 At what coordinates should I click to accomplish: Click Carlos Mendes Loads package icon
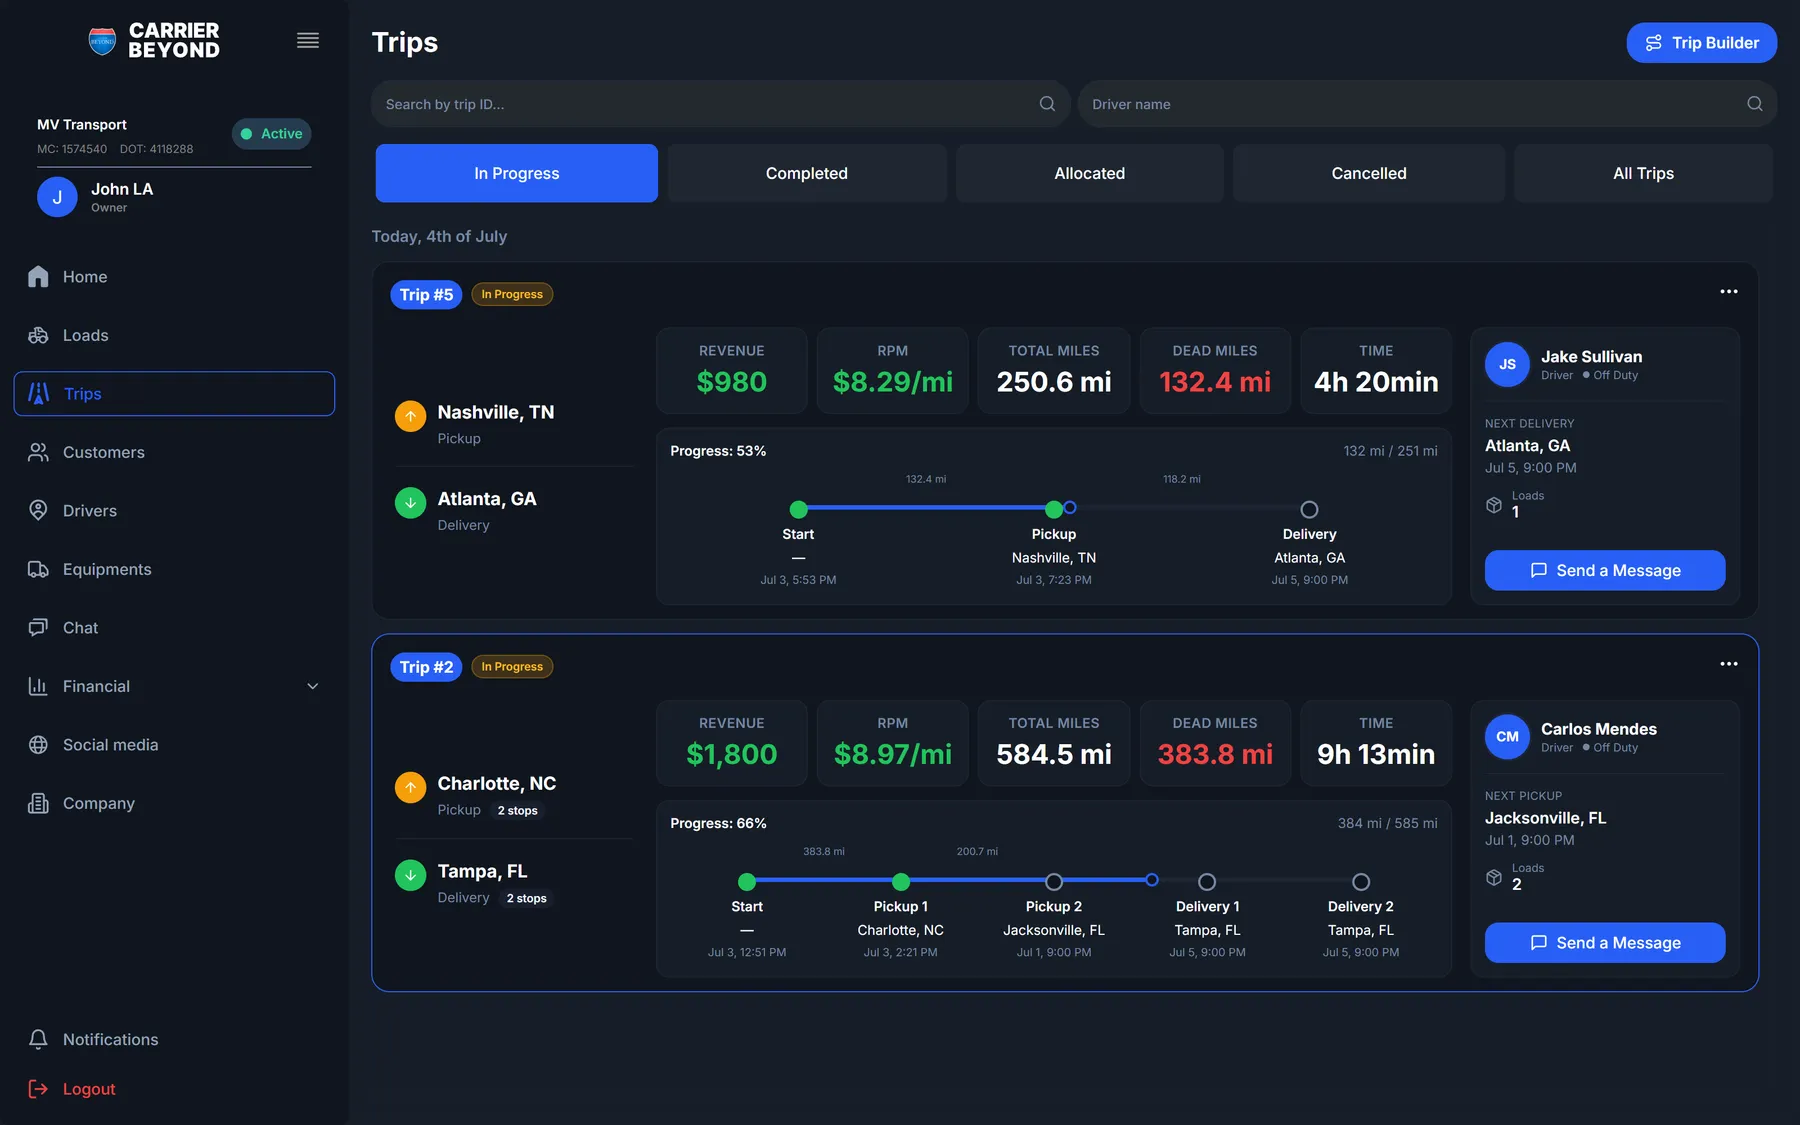(1494, 877)
